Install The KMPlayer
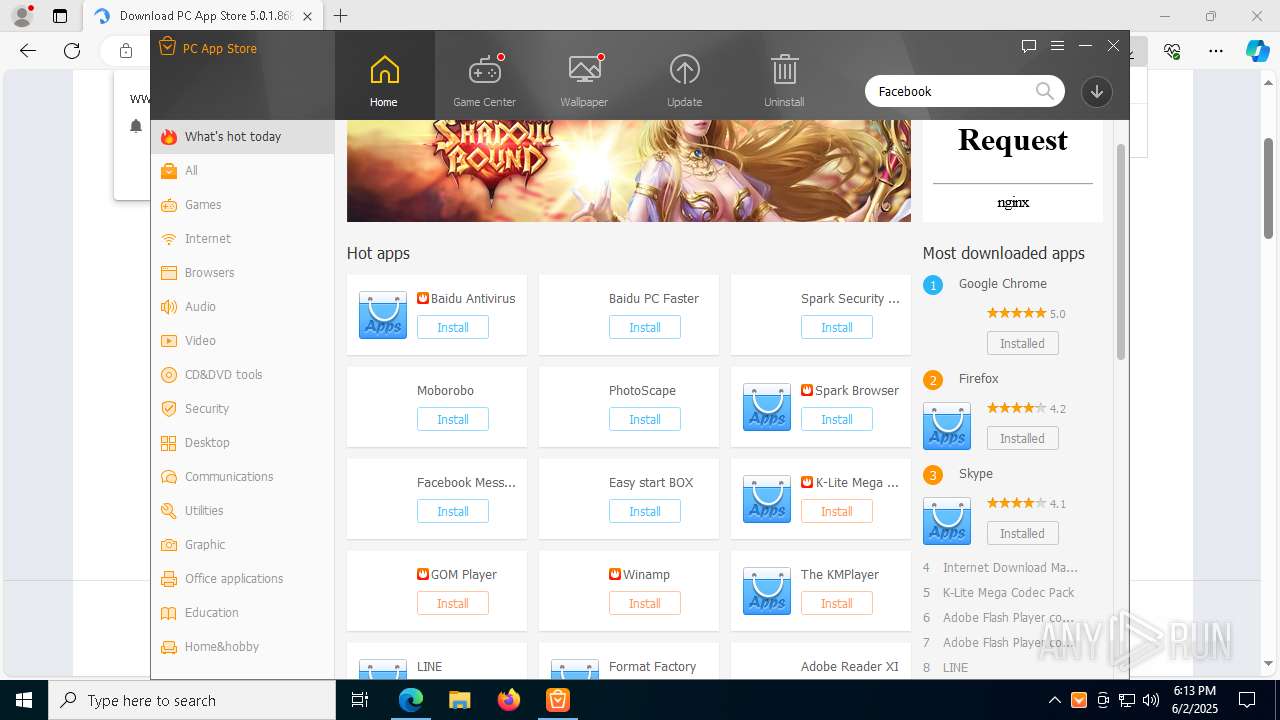 coord(837,604)
